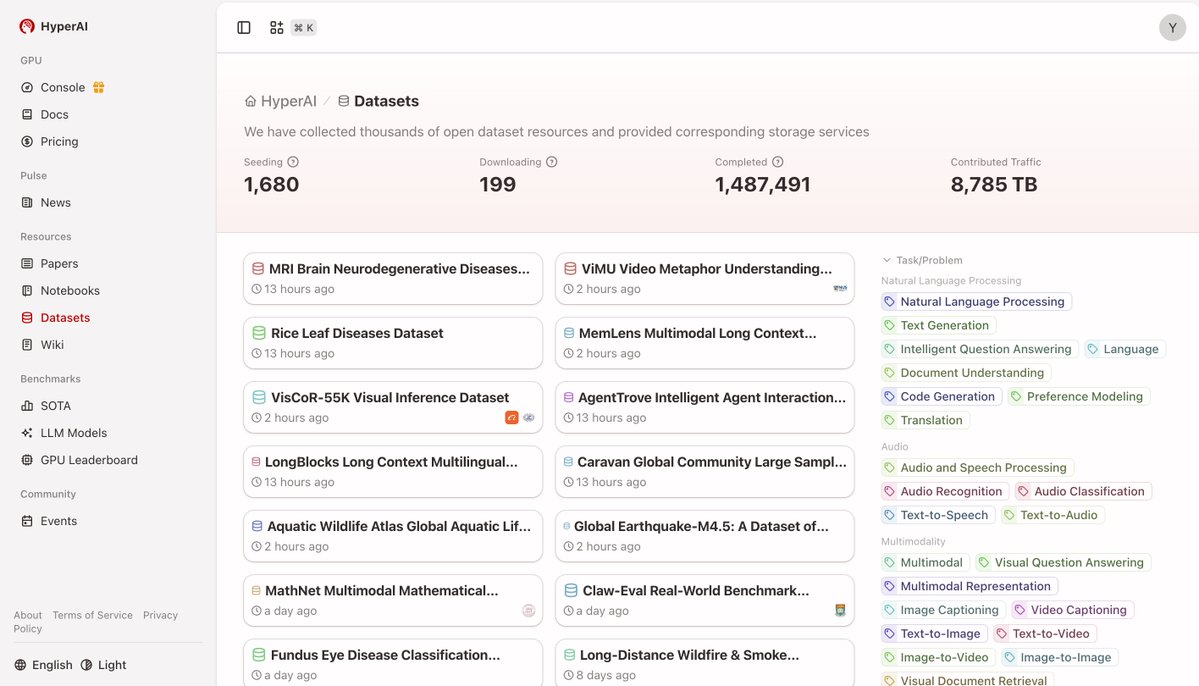Click the About footer link

[28, 615]
